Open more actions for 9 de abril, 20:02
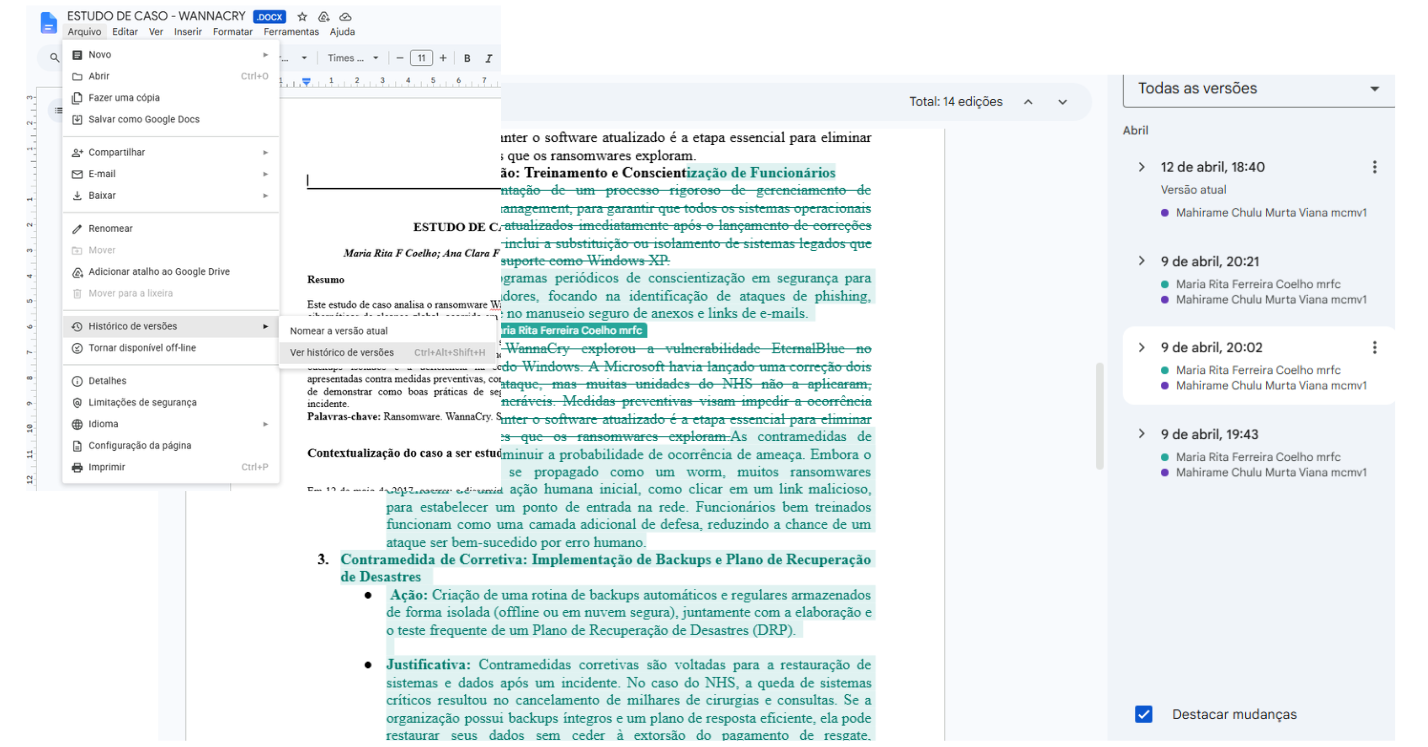 1375,347
